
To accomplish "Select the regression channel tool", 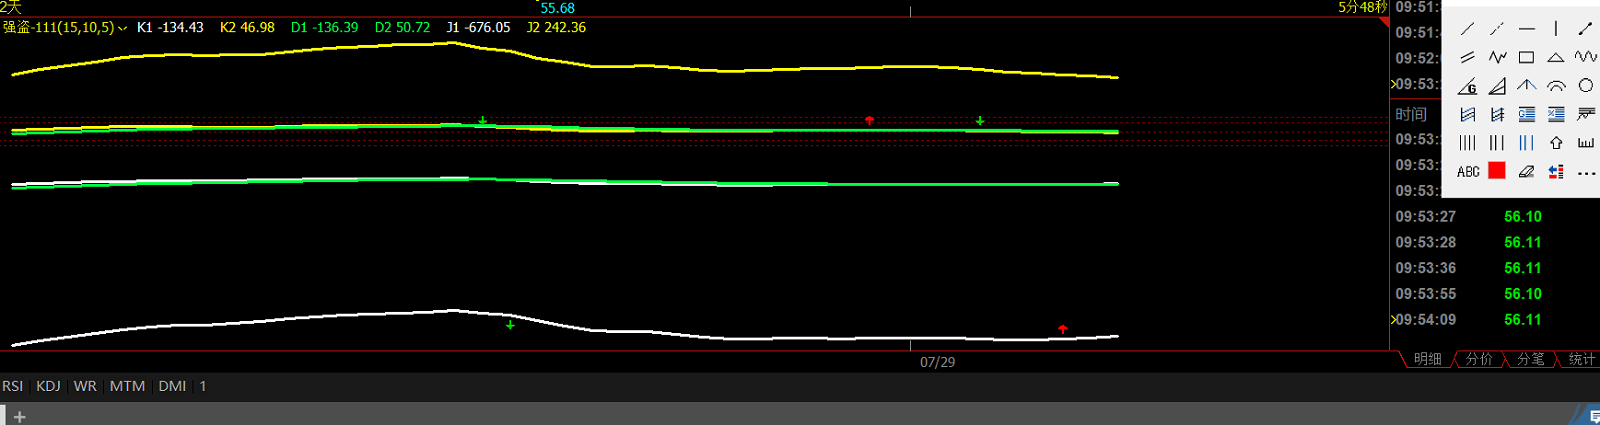I will coord(1467,114).
